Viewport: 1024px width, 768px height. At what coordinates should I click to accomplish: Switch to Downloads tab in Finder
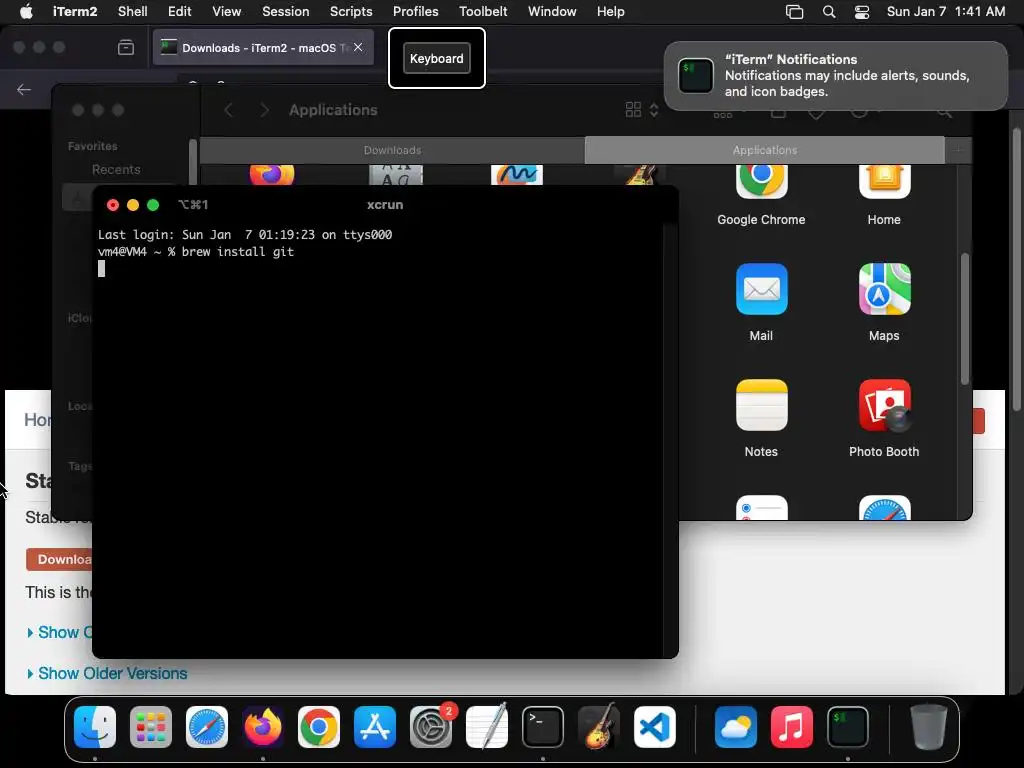pyautogui.click(x=392, y=150)
